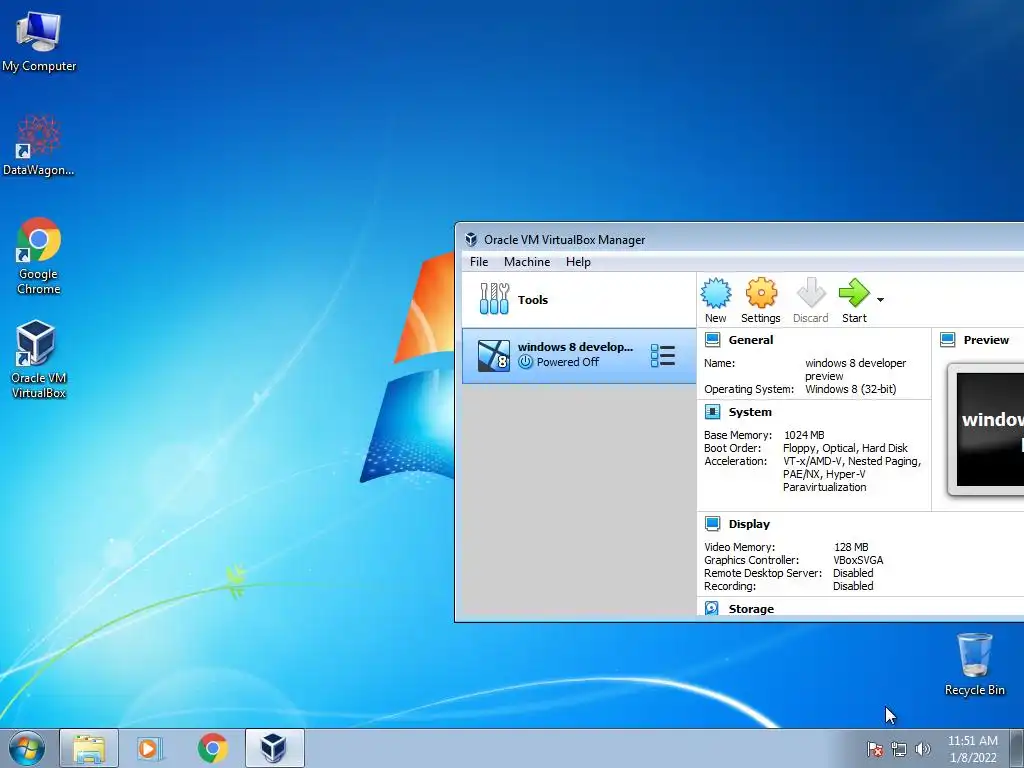Click the VBoxSVGA graphics controller value

(x=858, y=560)
